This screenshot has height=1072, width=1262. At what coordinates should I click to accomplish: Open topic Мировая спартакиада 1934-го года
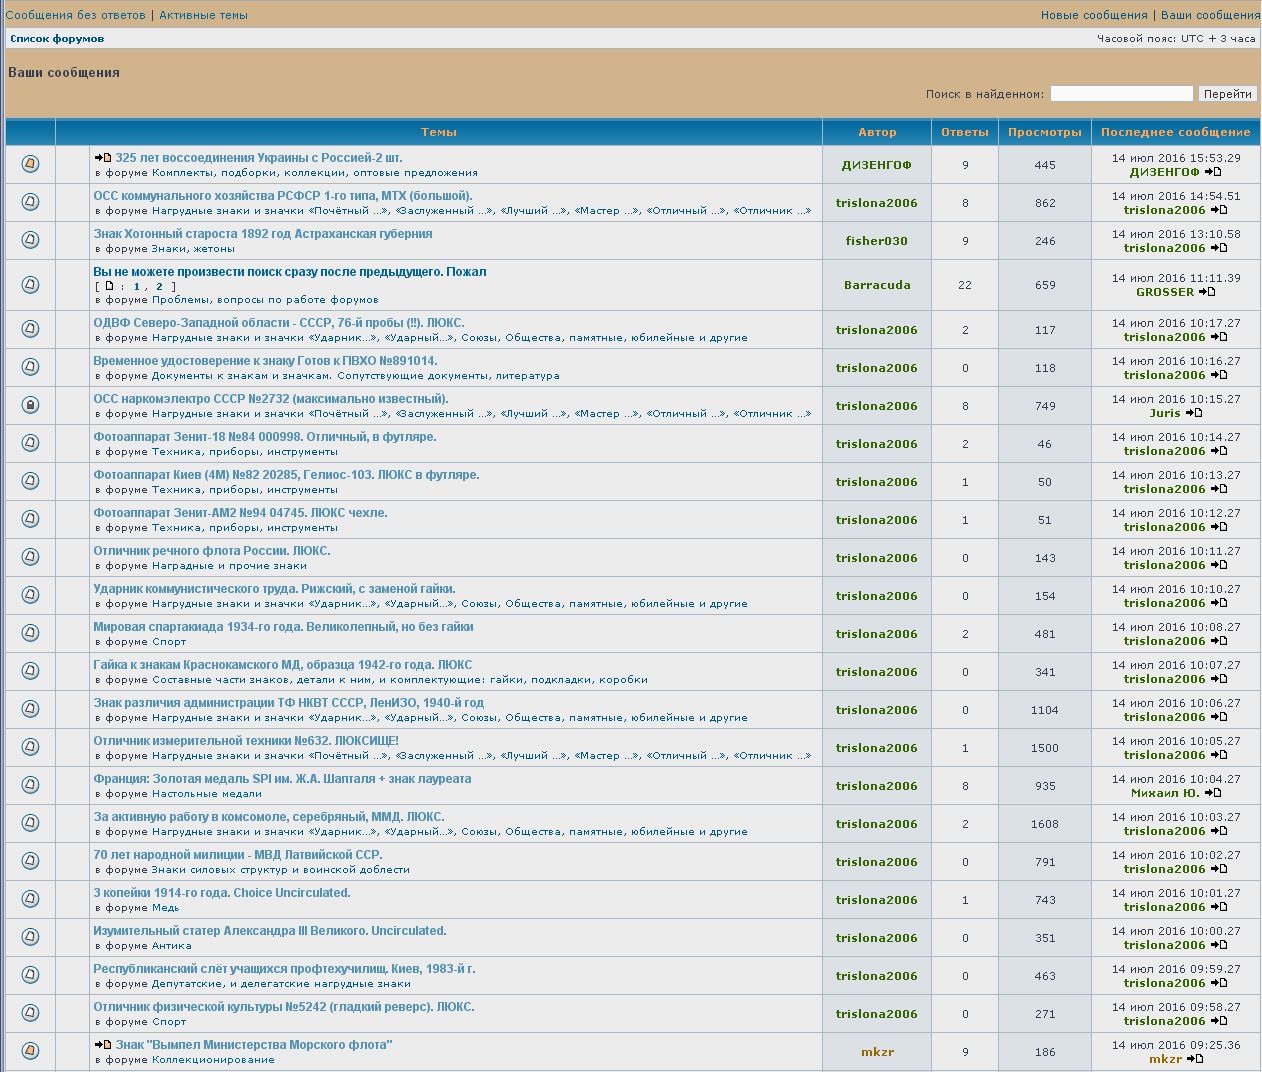(x=283, y=627)
